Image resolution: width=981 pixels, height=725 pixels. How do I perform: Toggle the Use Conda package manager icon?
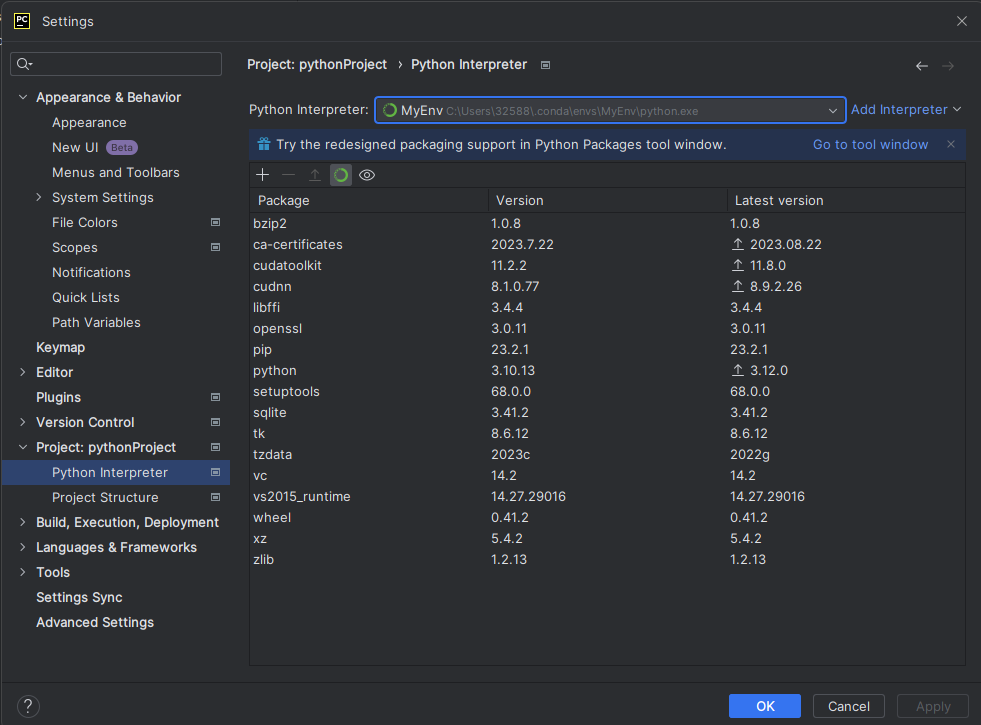tap(341, 175)
